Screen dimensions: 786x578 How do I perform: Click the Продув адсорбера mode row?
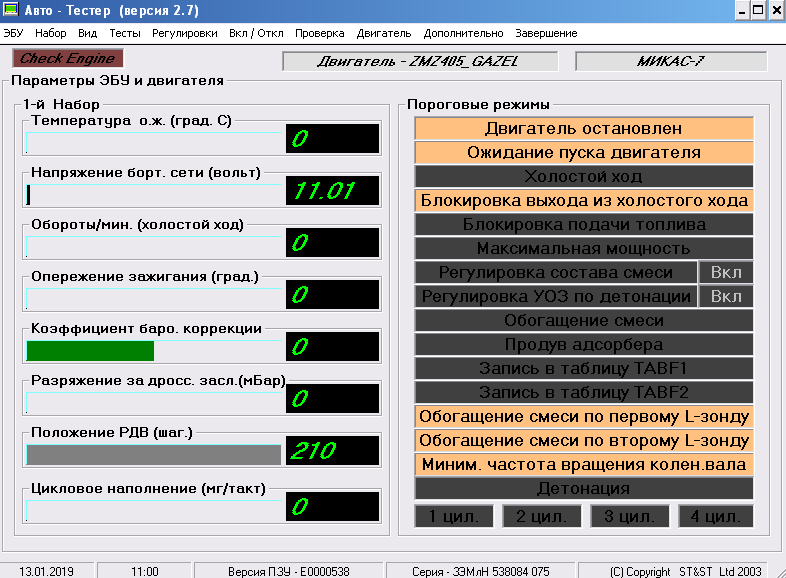tap(583, 344)
